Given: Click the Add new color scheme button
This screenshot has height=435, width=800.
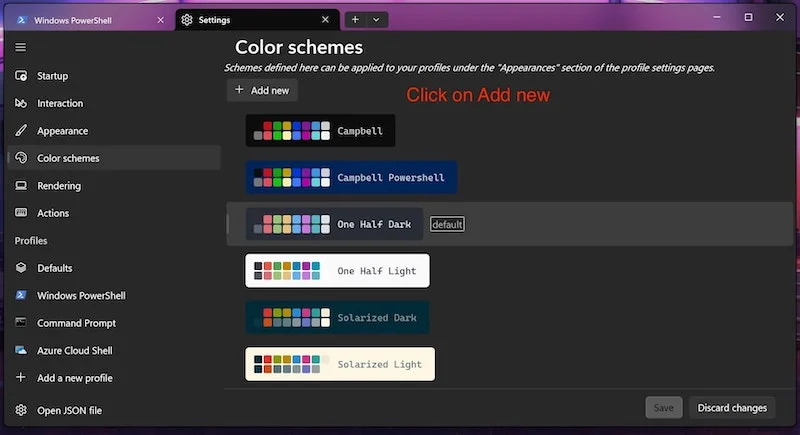Looking at the screenshot, I should 262,90.
